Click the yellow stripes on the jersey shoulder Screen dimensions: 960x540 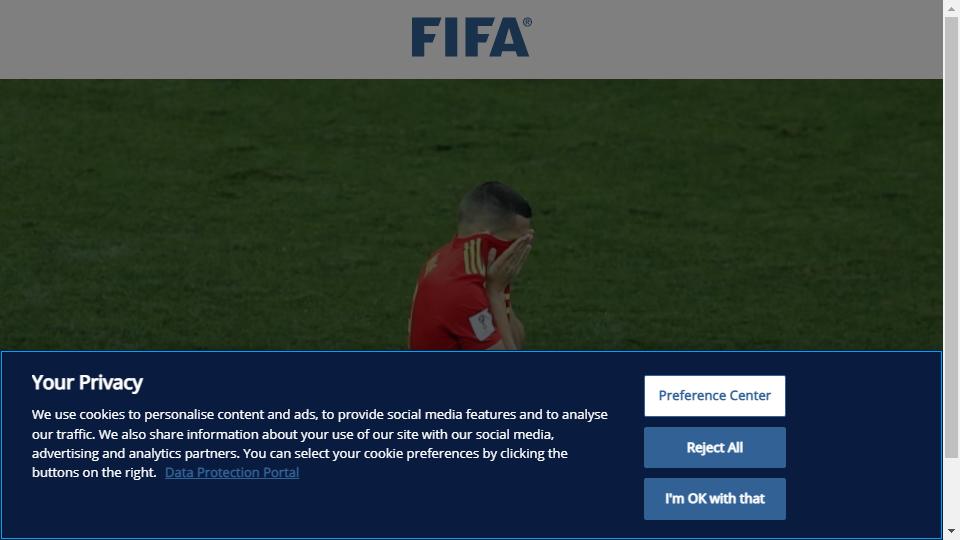point(474,257)
